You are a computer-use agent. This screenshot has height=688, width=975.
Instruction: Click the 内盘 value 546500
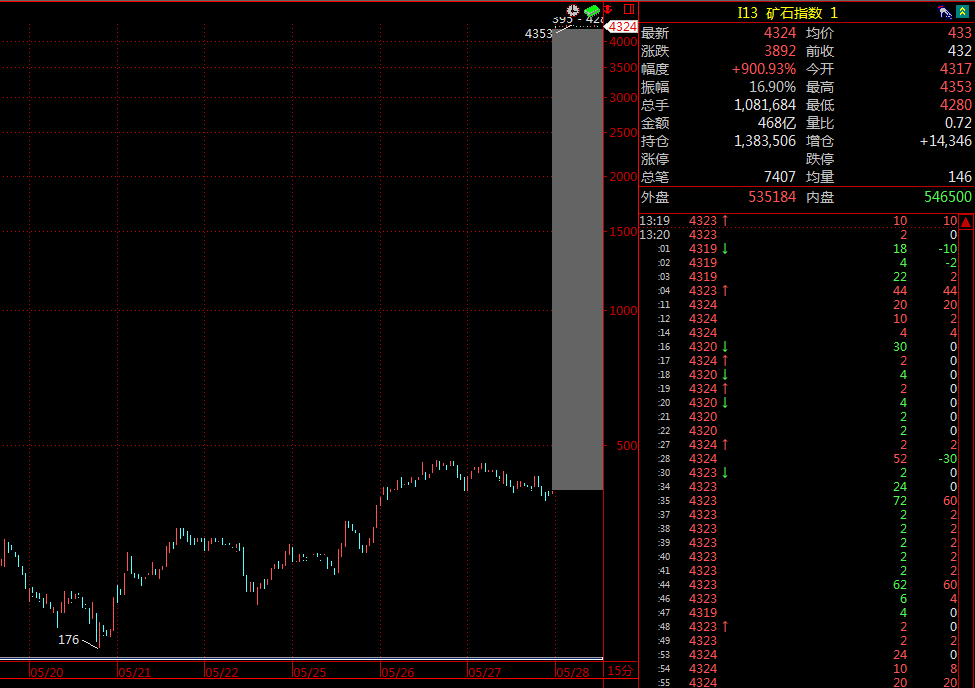tap(945, 197)
